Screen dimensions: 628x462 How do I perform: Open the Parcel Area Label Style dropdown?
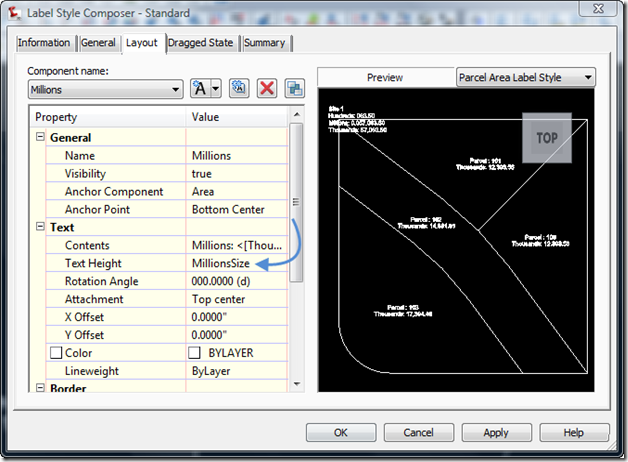pyautogui.click(x=587, y=77)
